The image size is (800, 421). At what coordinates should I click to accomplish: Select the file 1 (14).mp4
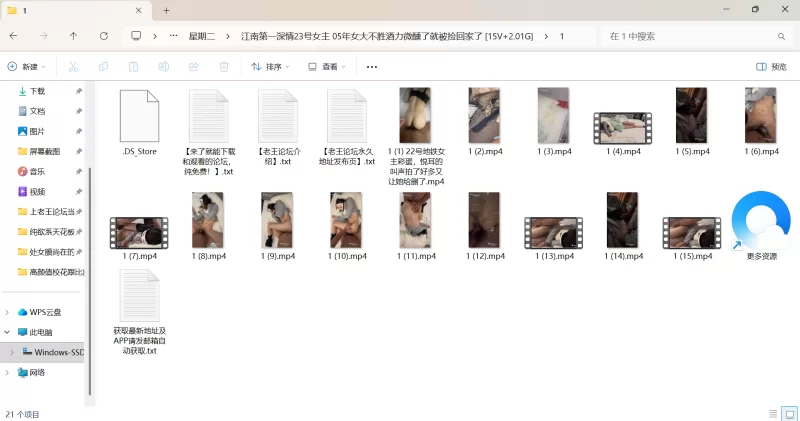coord(623,227)
